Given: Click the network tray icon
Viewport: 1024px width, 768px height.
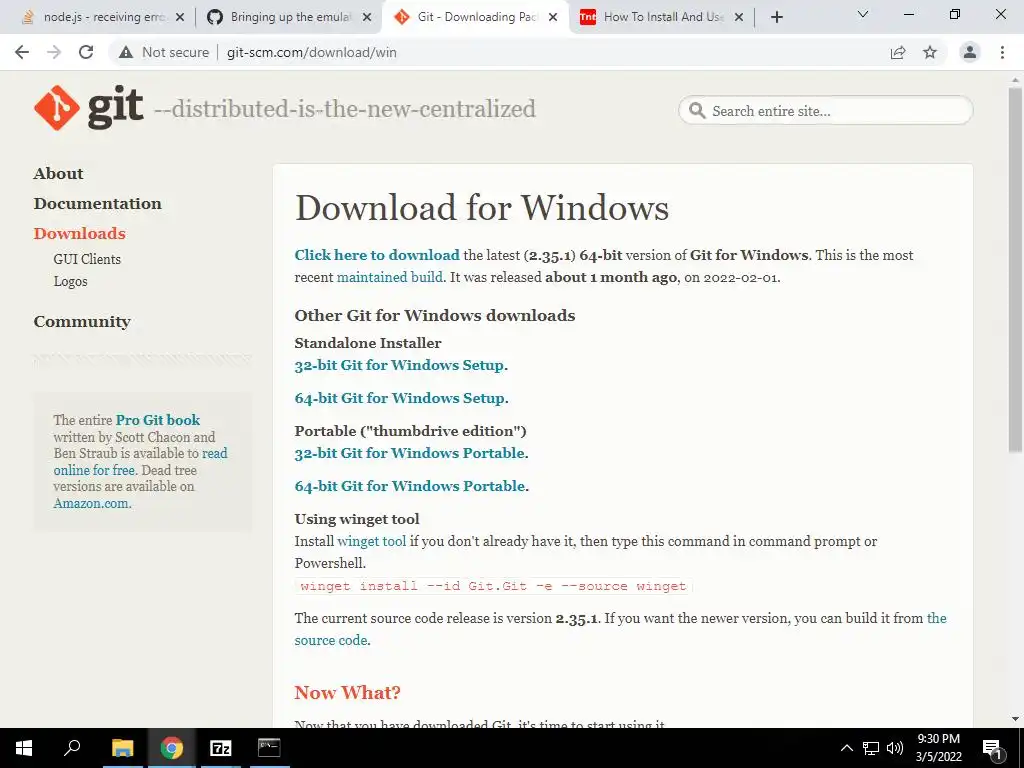Looking at the screenshot, I should click(x=871, y=748).
